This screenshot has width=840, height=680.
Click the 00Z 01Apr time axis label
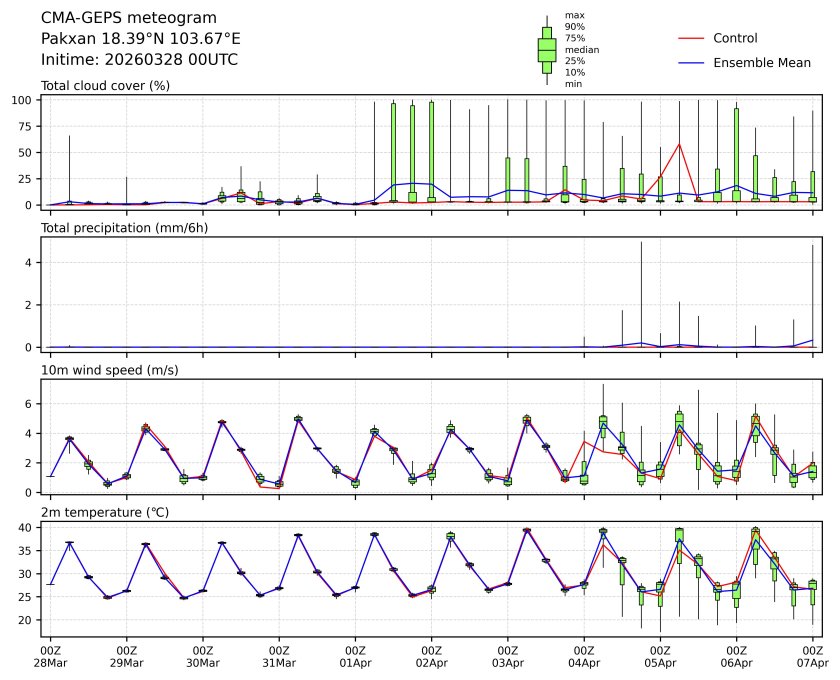point(355,656)
